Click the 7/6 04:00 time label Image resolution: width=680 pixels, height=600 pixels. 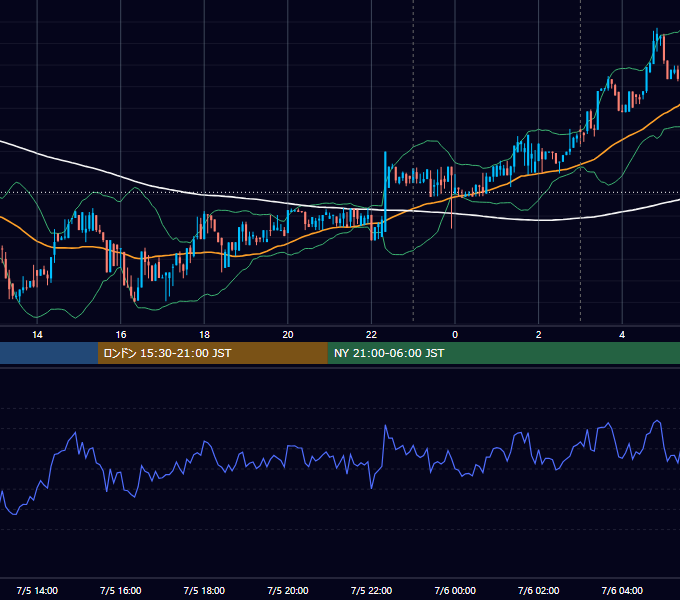622,590
